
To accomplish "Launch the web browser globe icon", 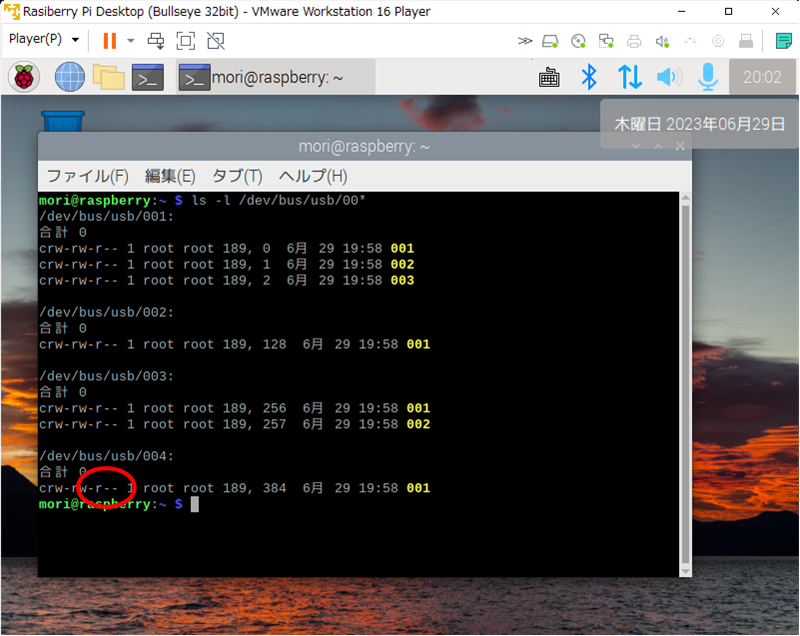I will pyautogui.click(x=70, y=77).
